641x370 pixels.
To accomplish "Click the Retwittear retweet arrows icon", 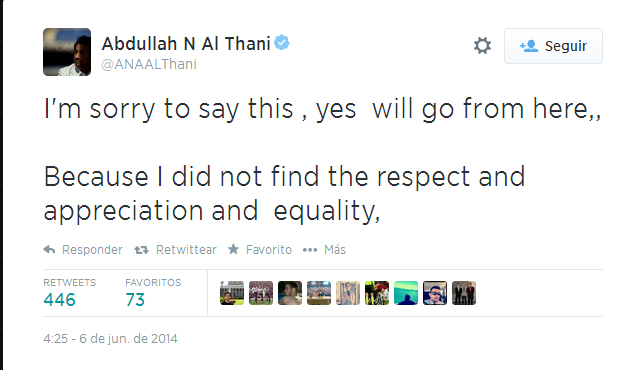I will pyautogui.click(x=141, y=249).
